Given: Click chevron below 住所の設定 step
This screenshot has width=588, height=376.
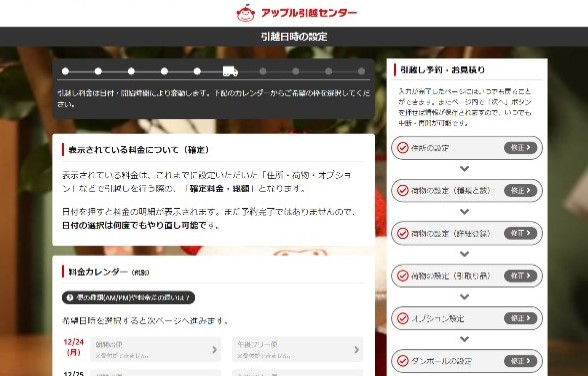Looking at the screenshot, I should click(464, 169).
